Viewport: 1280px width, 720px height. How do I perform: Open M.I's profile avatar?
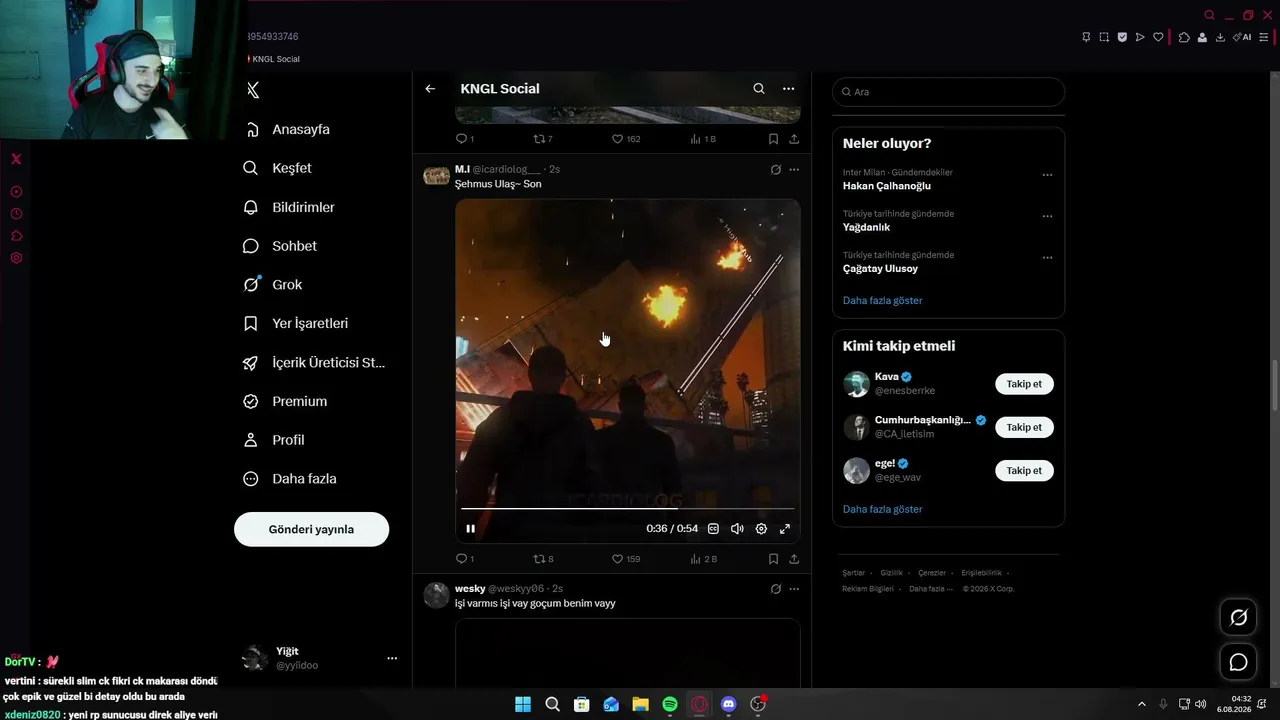pos(436,177)
